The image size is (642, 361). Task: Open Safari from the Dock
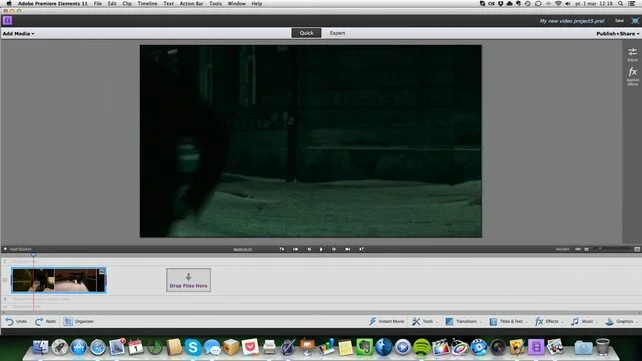(x=98, y=347)
